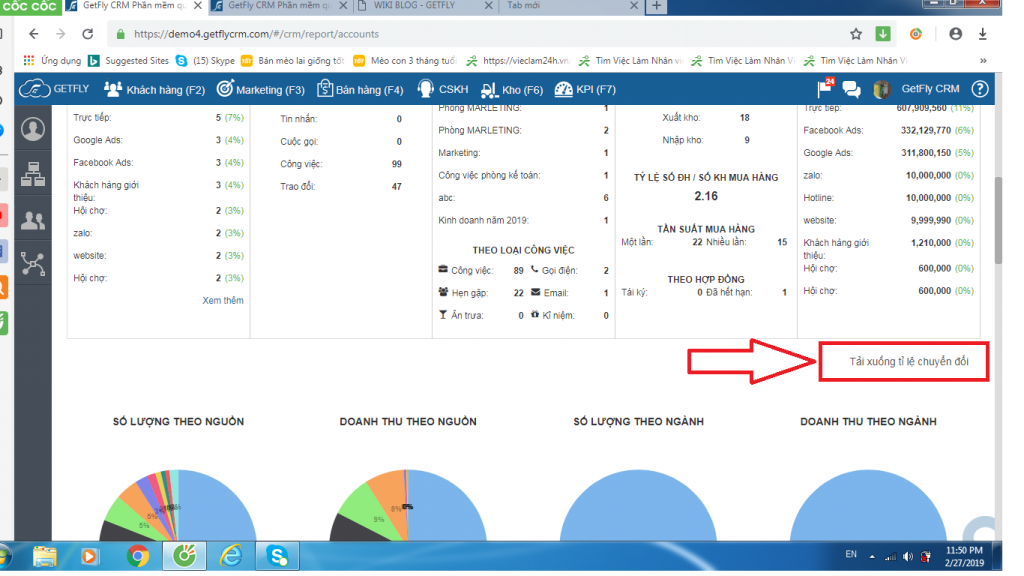Click Tải xuống tỉ lệ chuyển đổi

point(908,361)
